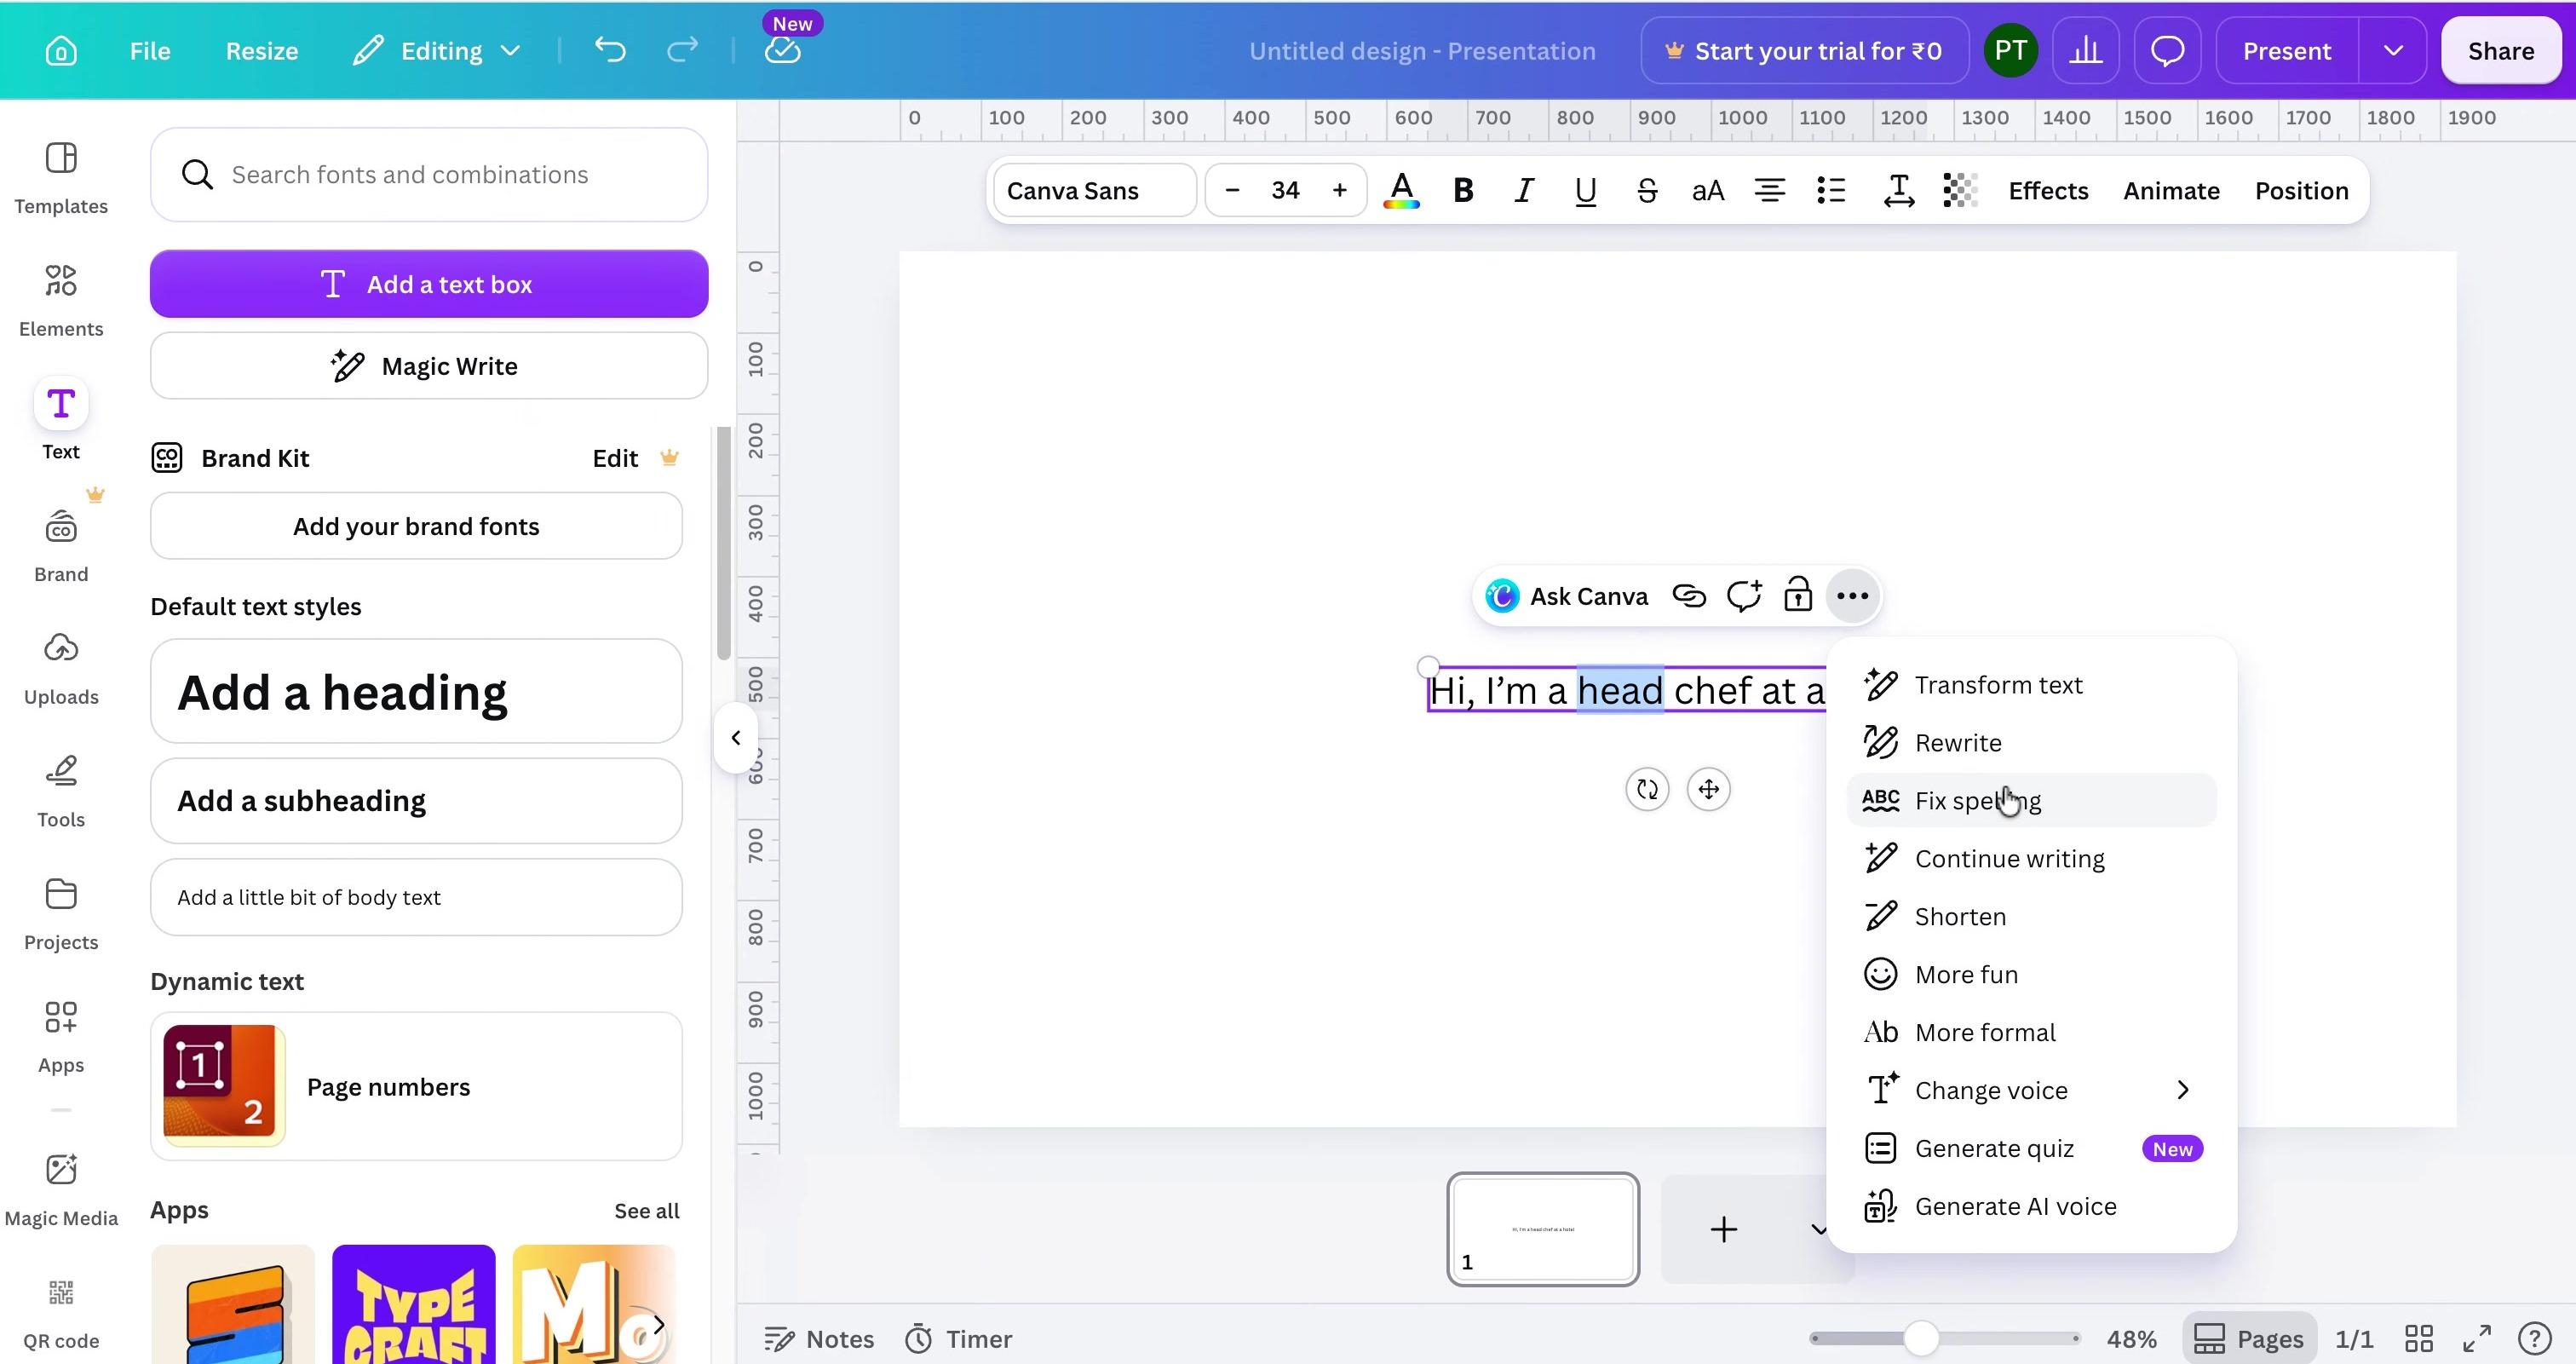The image size is (2576, 1364).
Task: Toggle uppercase text formatting
Action: tap(1708, 190)
